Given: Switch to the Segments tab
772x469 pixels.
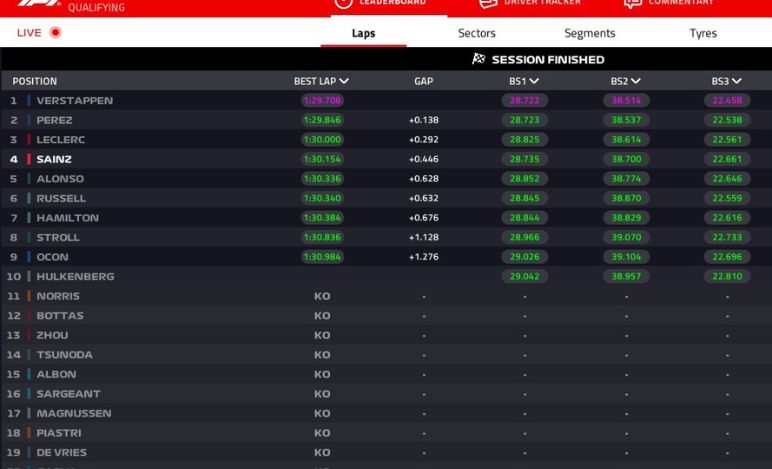Looking at the screenshot, I should point(590,33).
